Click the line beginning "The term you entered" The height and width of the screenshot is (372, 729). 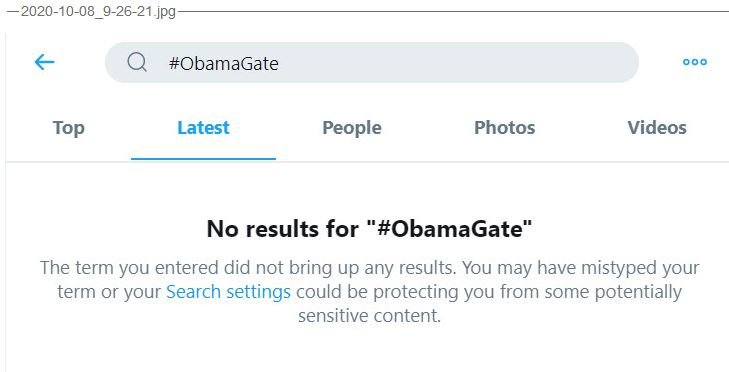(x=370, y=268)
